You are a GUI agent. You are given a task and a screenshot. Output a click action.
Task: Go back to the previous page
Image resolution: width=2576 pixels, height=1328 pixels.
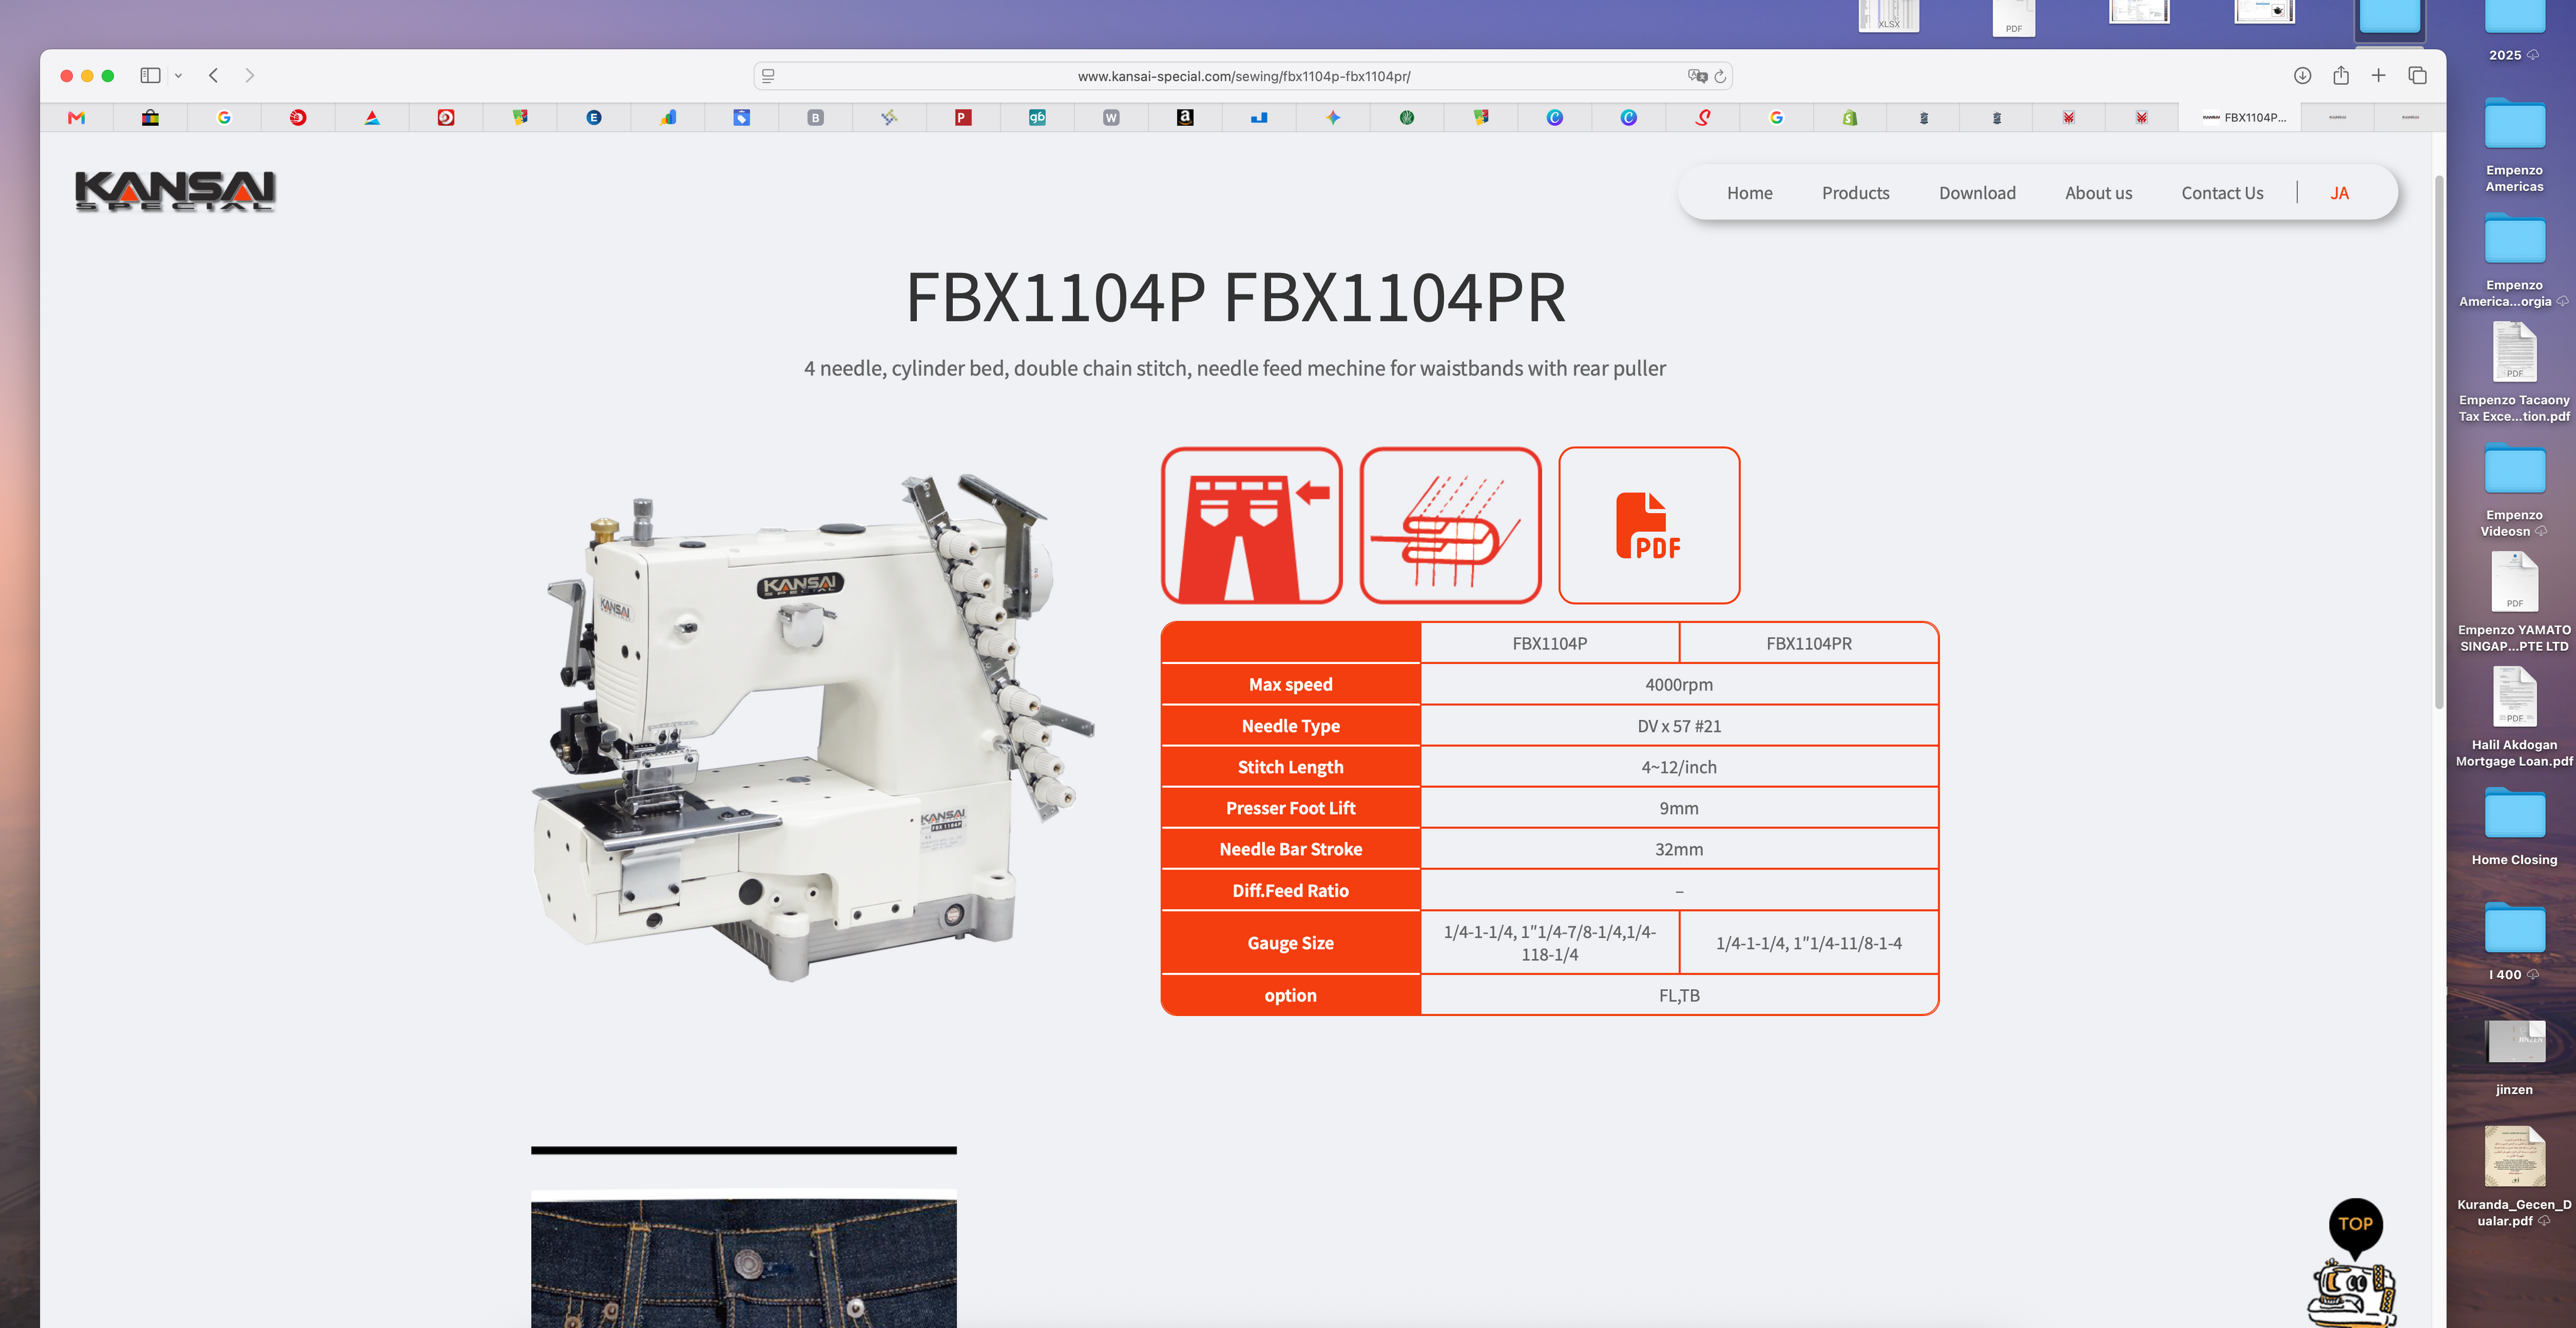pos(214,75)
